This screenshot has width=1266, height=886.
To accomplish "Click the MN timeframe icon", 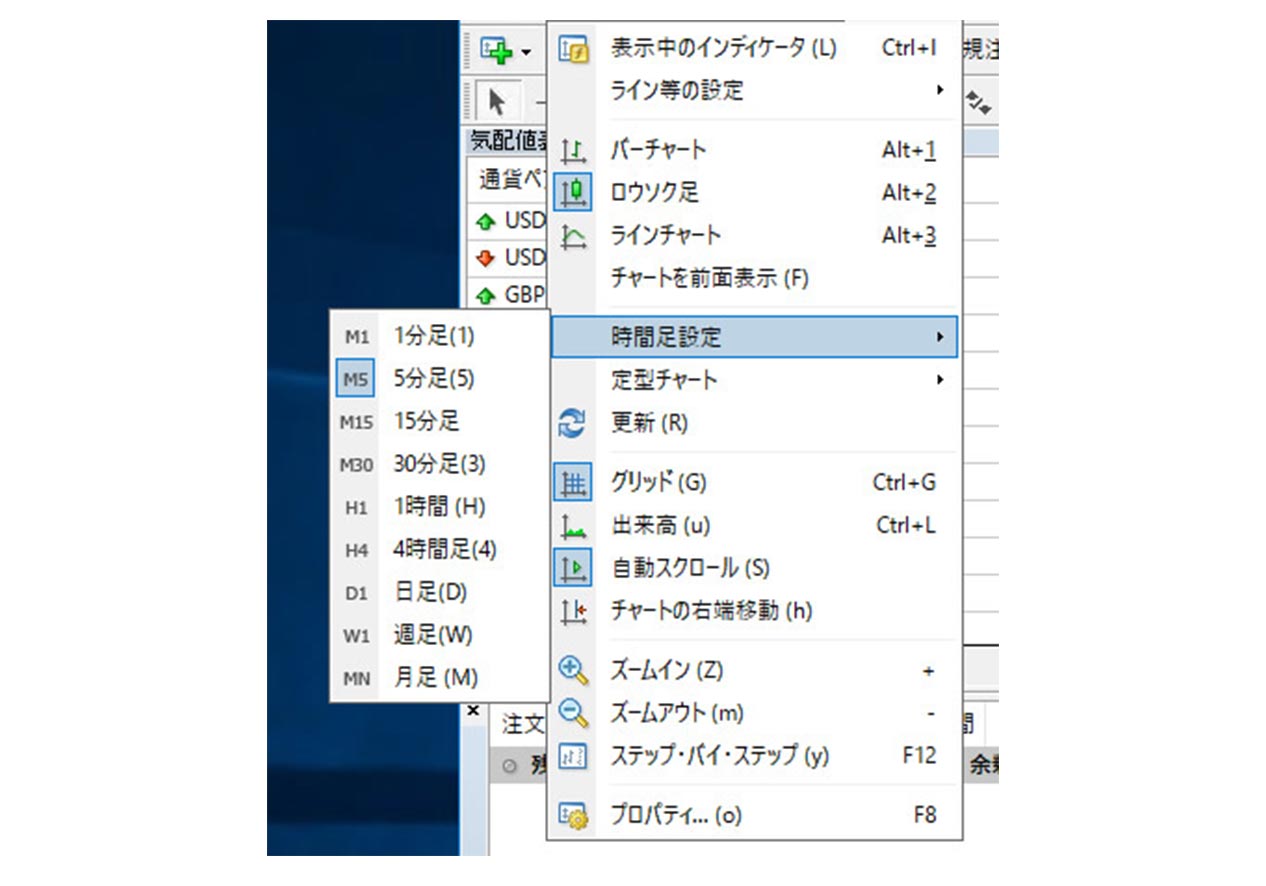I will 356,679.
